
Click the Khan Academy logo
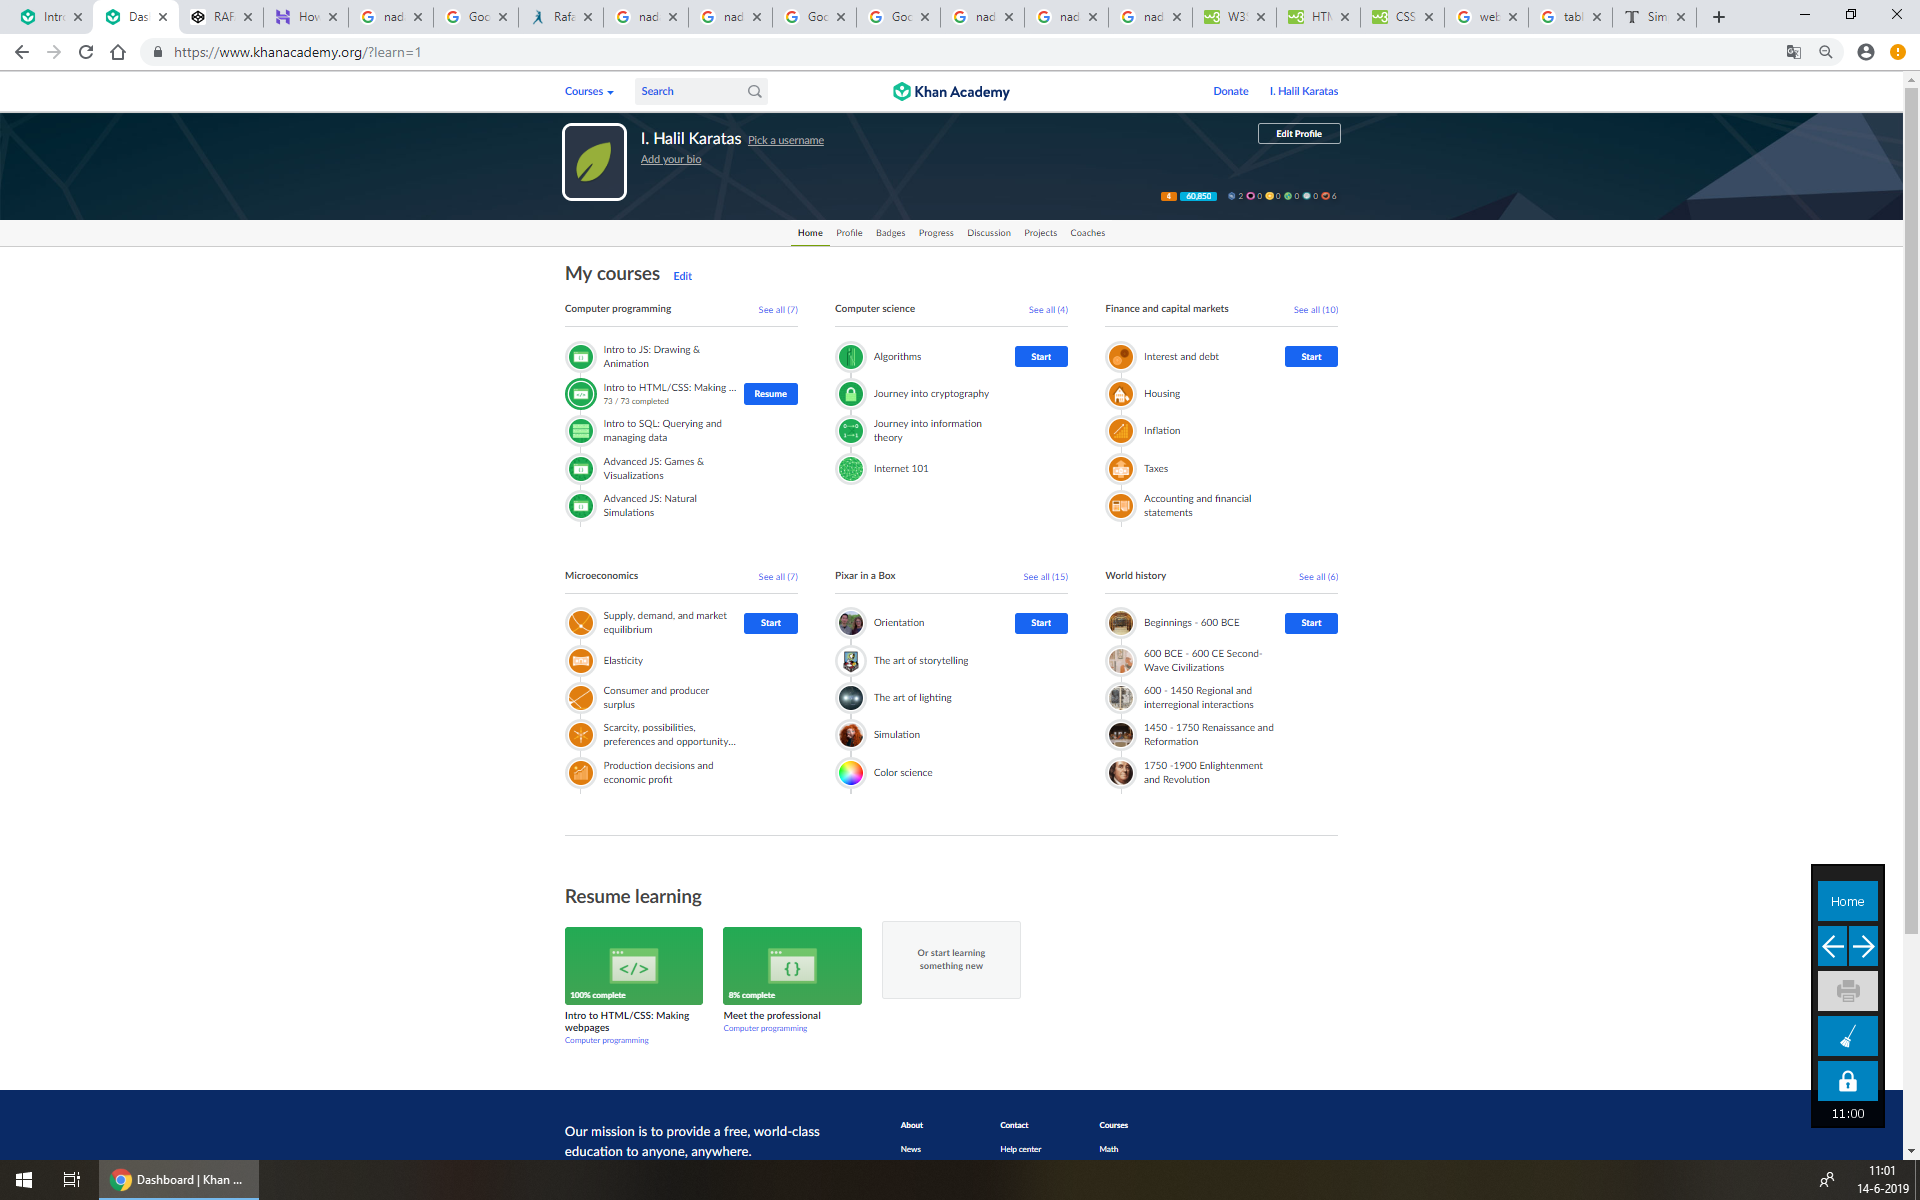click(951, 91)
